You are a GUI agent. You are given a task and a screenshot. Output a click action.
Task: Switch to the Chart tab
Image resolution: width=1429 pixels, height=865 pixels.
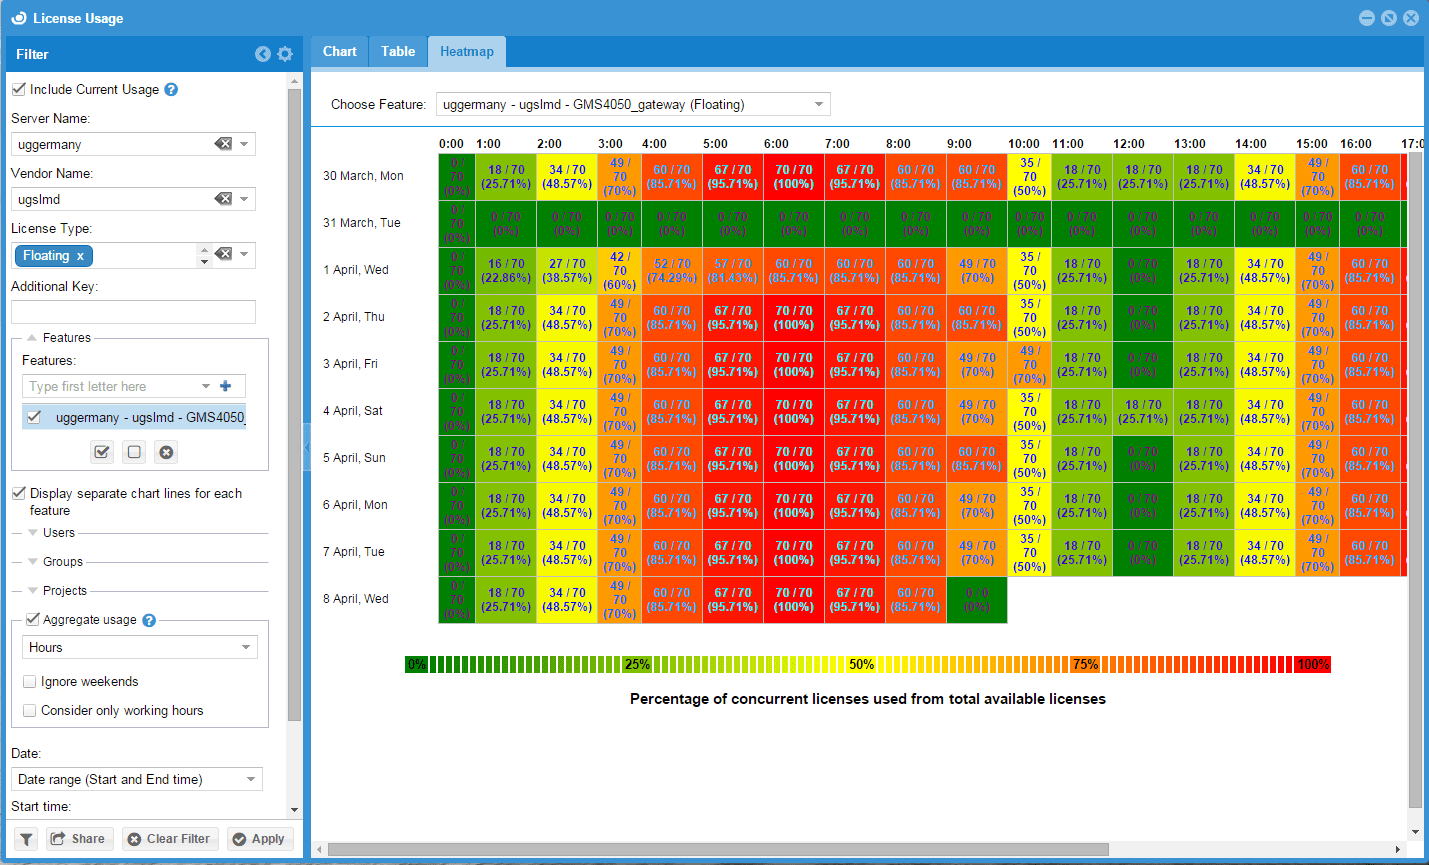pos(339,52)
